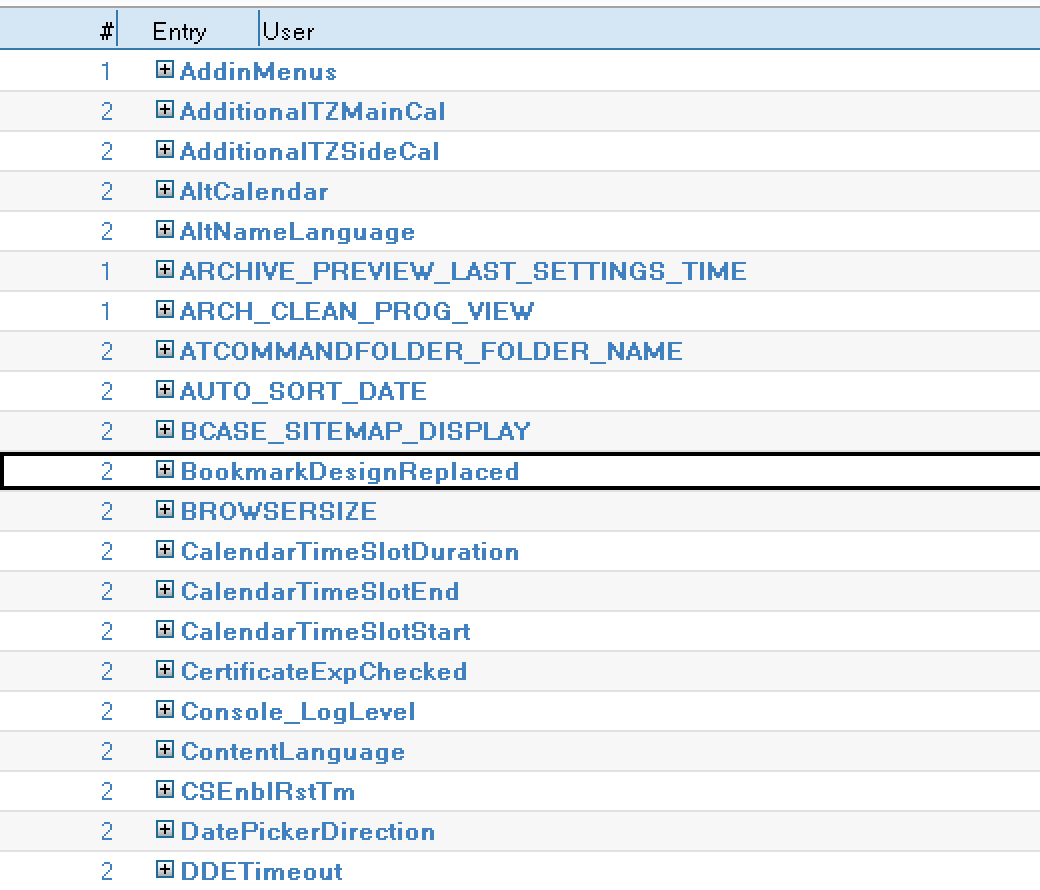
Task: Expand the ContentLanguage entry
Action: pos(164,751)
